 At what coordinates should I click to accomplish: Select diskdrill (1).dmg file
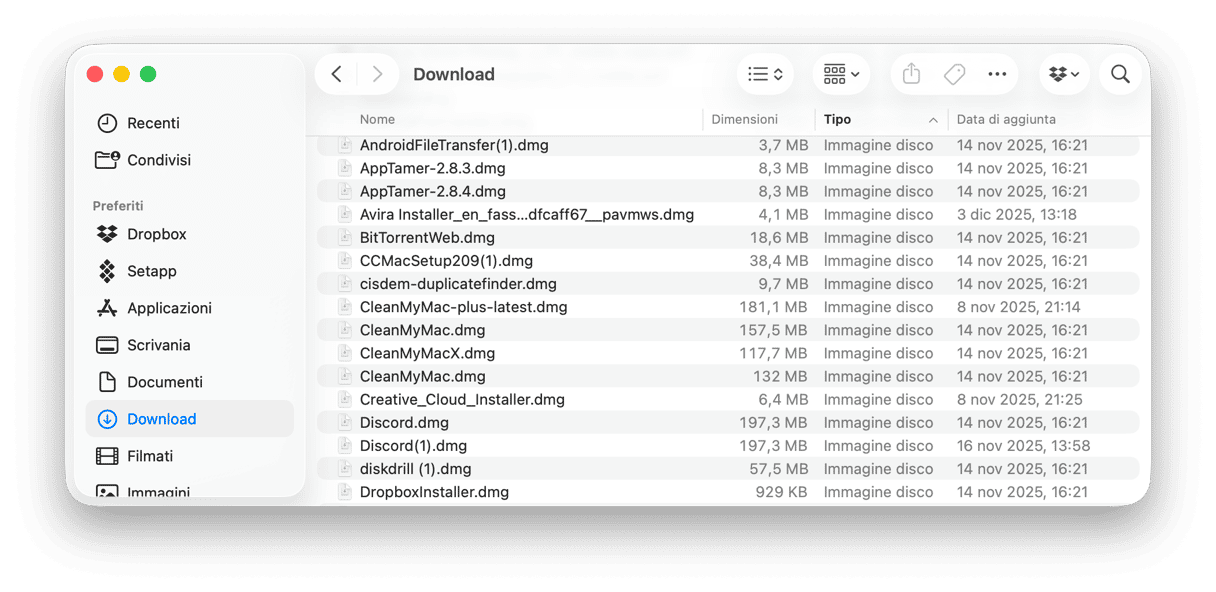coord(728,468)
